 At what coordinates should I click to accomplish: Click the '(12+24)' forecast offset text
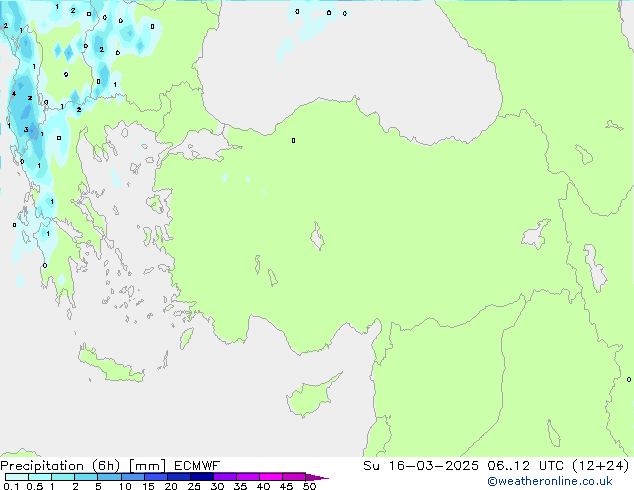pos(601,466)
